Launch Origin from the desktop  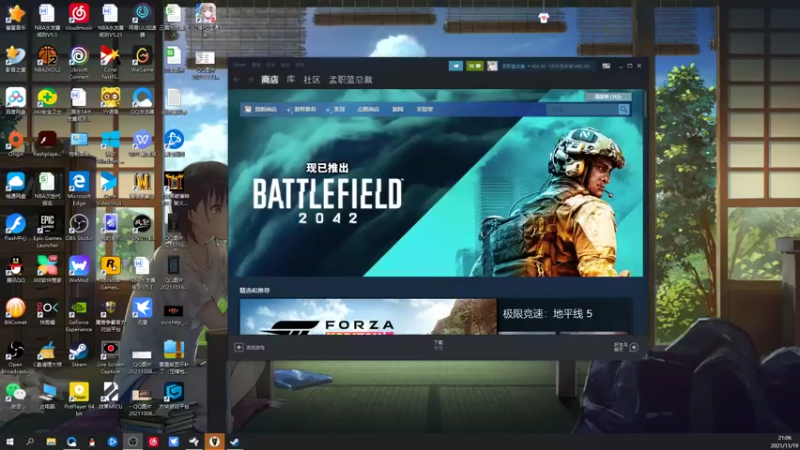click(x=15, y=143)
